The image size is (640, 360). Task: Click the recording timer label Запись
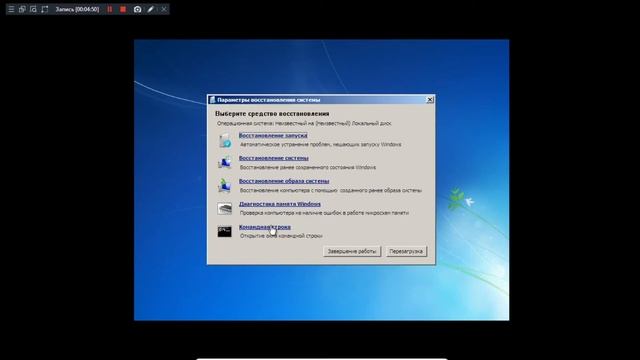(x=77, y=9)
